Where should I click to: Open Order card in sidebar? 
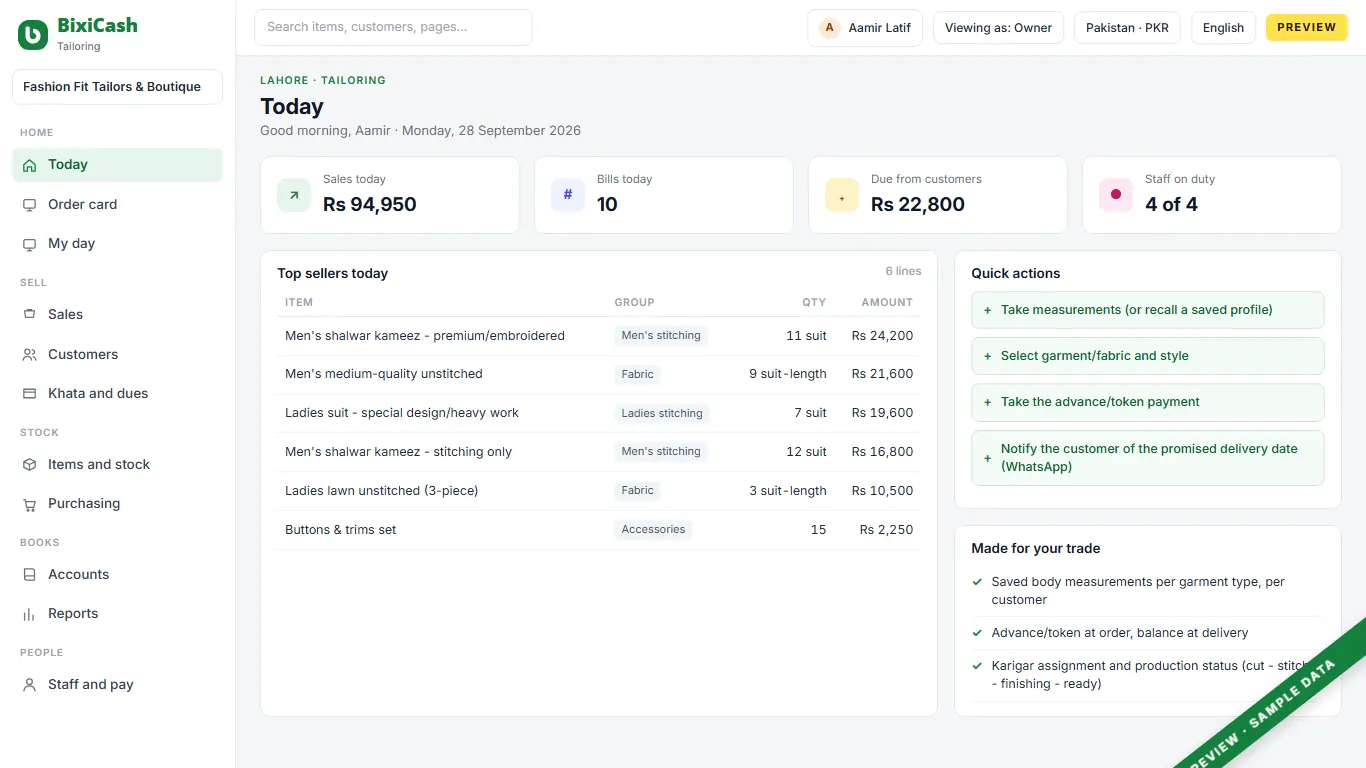point(117,205)
